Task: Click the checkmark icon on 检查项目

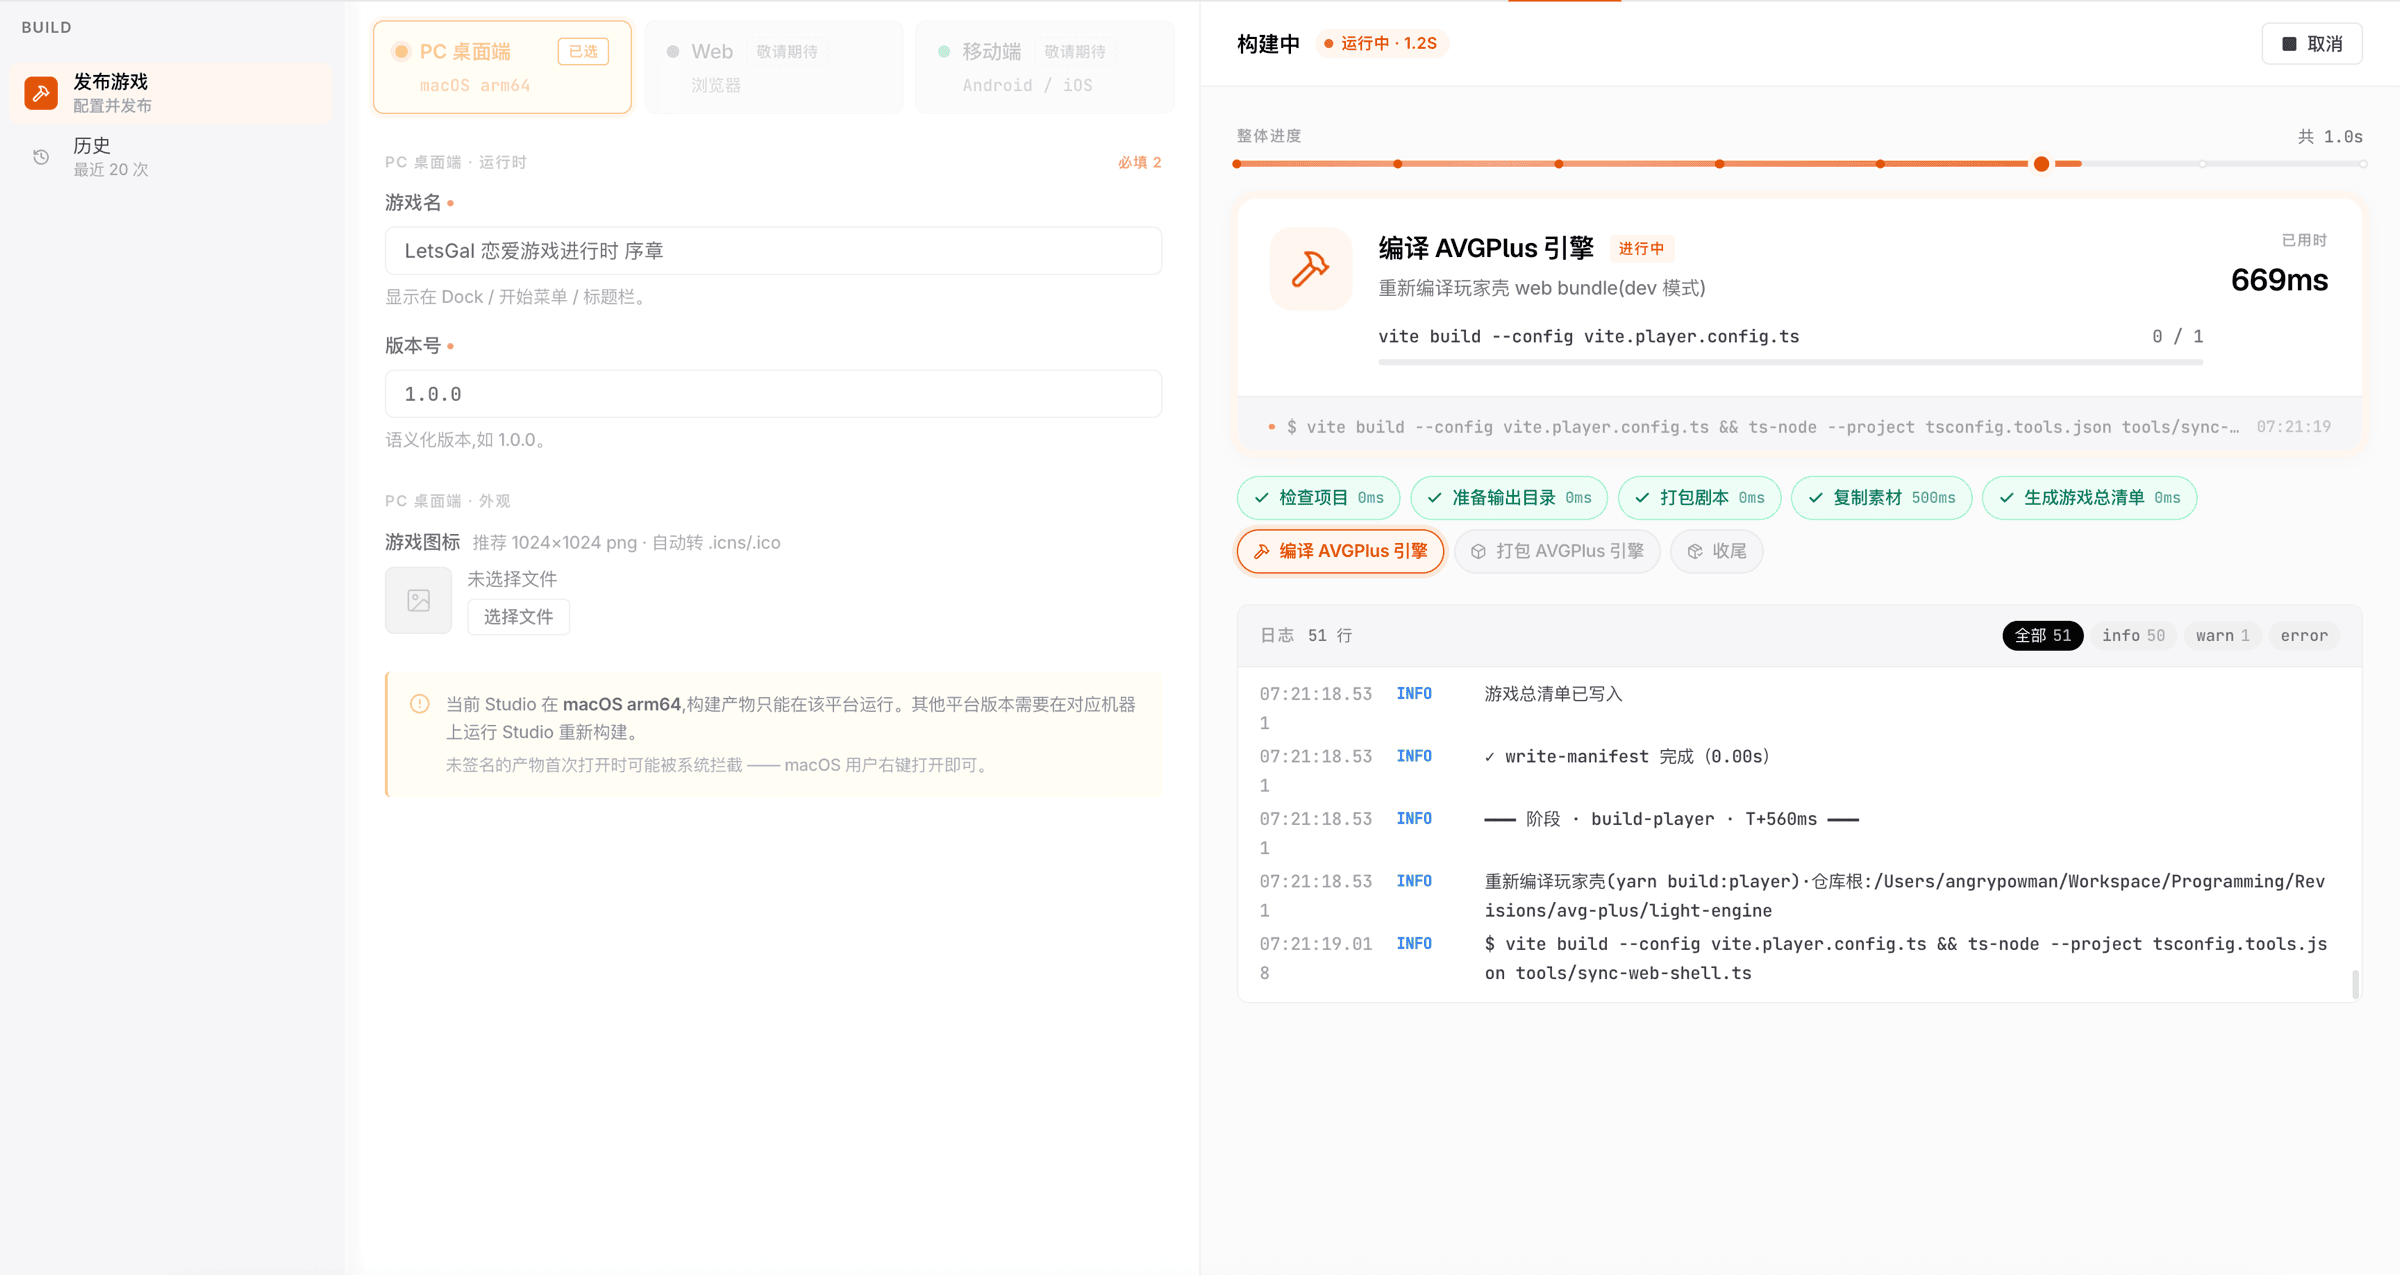Action: point(1262,498)
